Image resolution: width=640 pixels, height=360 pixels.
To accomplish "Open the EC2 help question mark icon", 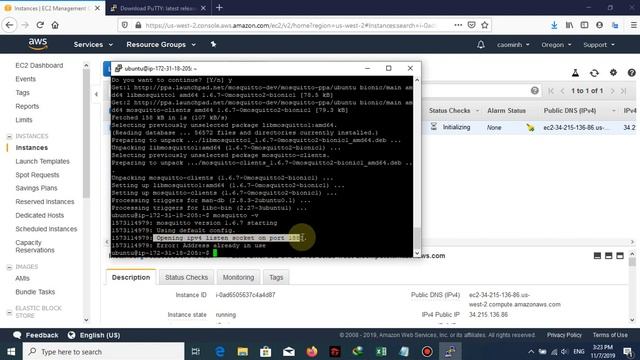I will pos(631,73).
